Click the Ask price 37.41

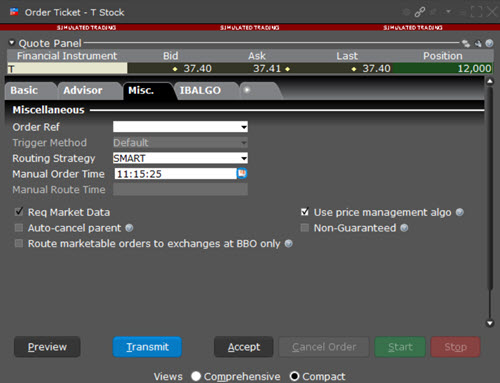(267, 69)
